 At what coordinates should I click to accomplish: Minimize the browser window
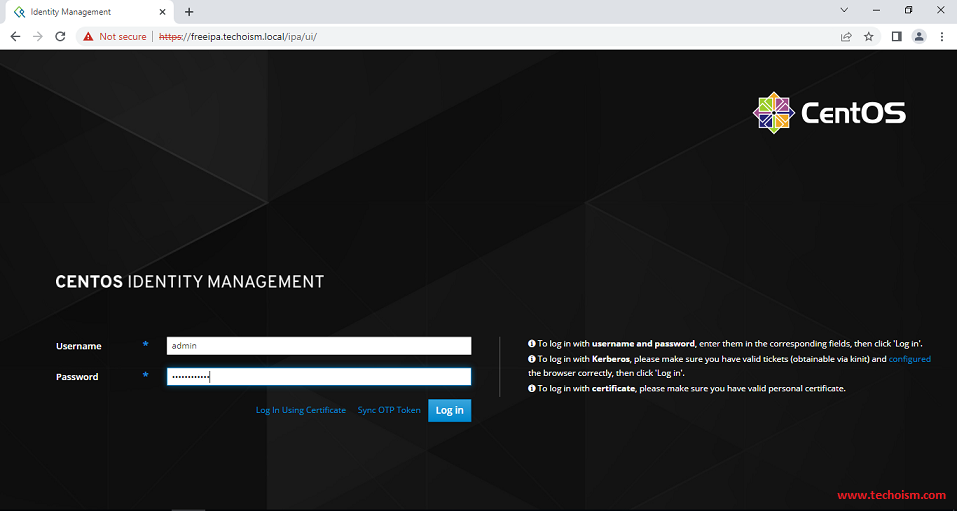[876, 10]
